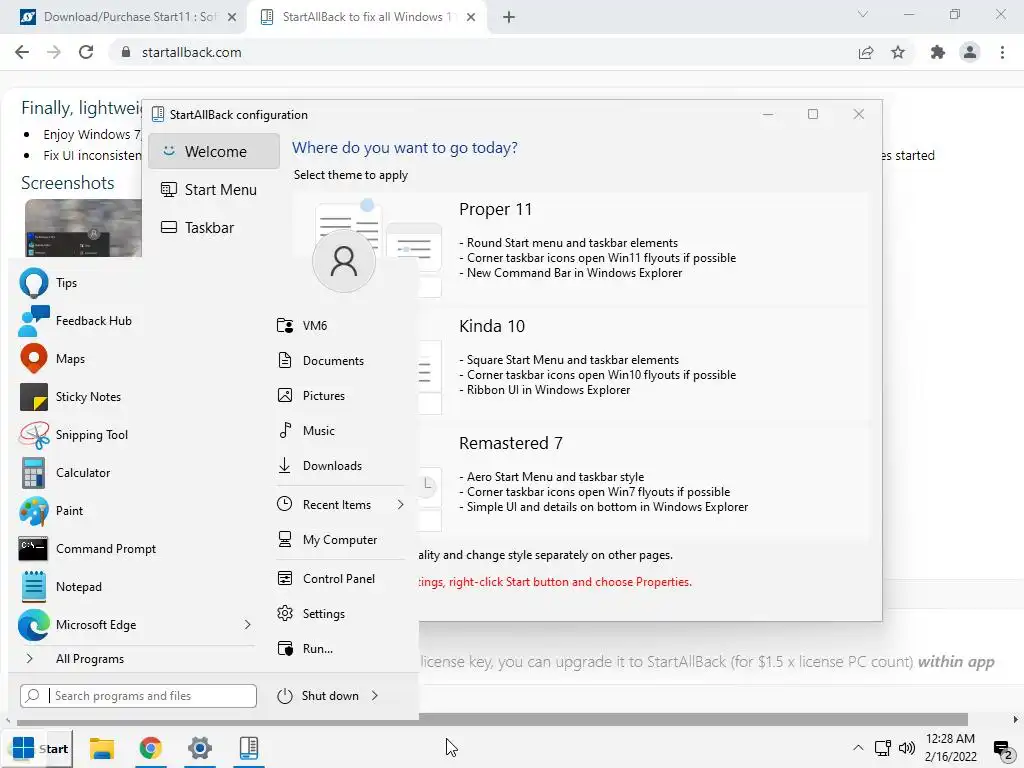1024x768 pixels.
Task: Open notification center icon
Action: [x=1002, y=749]
